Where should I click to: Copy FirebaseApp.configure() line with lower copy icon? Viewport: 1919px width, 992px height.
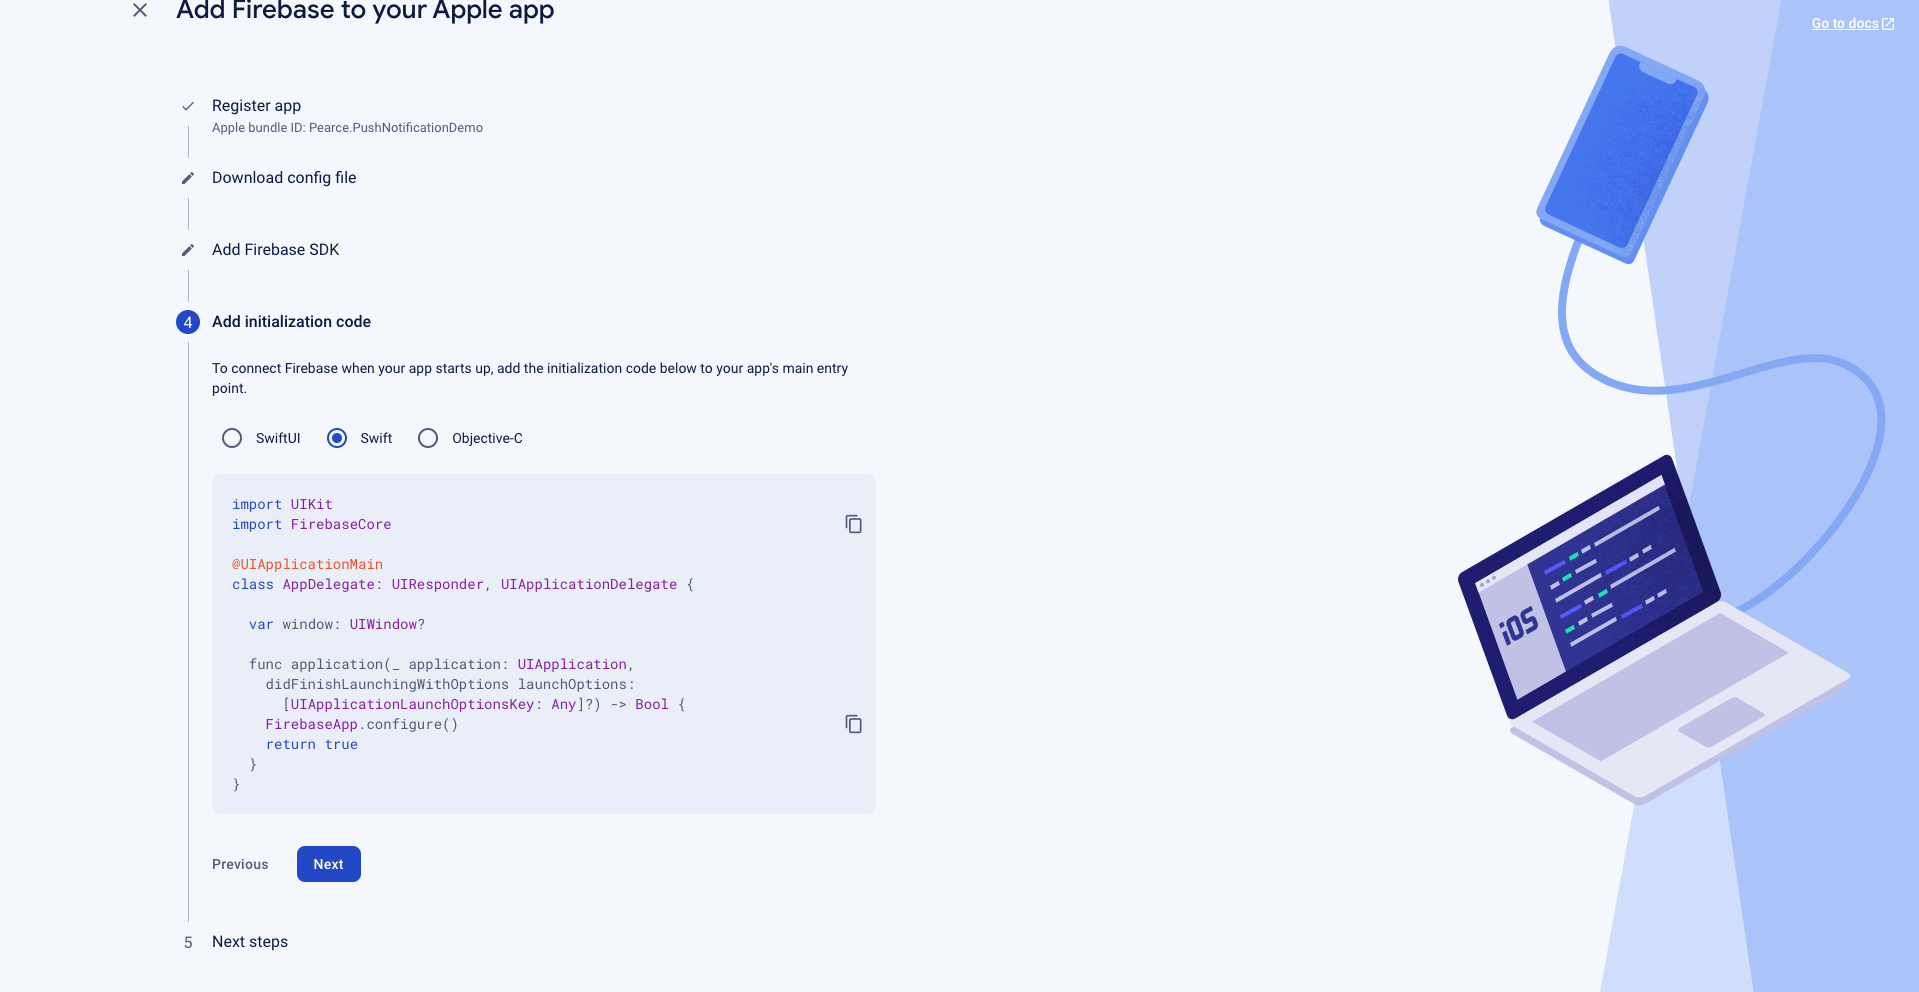pyautogui.click(x=853, y=724)
